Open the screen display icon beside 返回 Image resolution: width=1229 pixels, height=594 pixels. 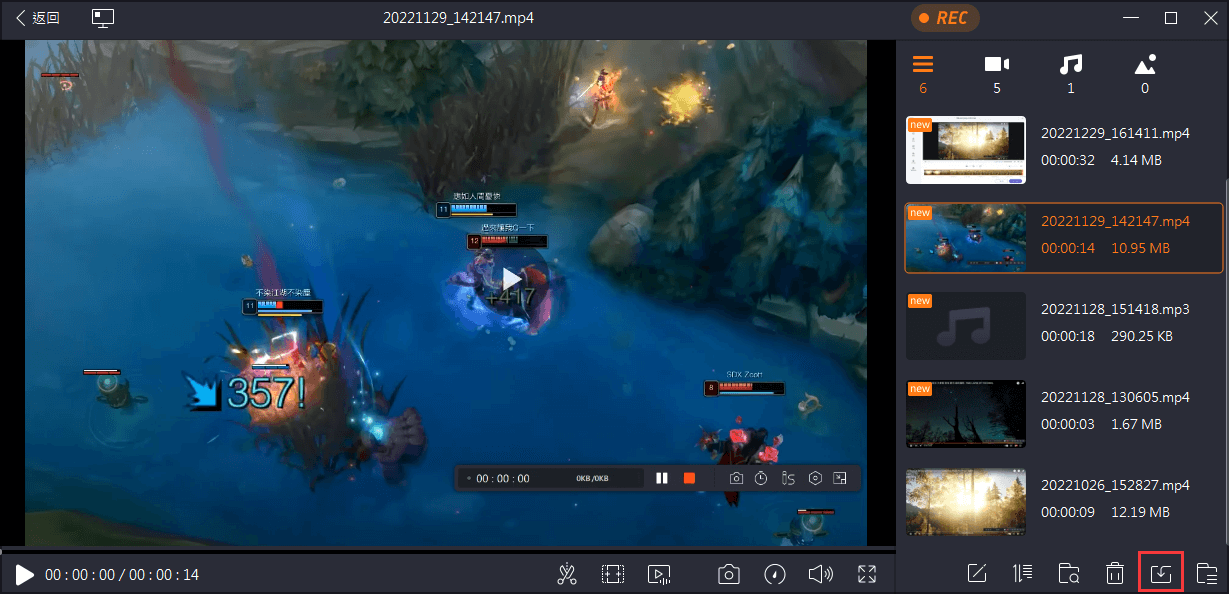pyautogui.click(x=102, y=18)
